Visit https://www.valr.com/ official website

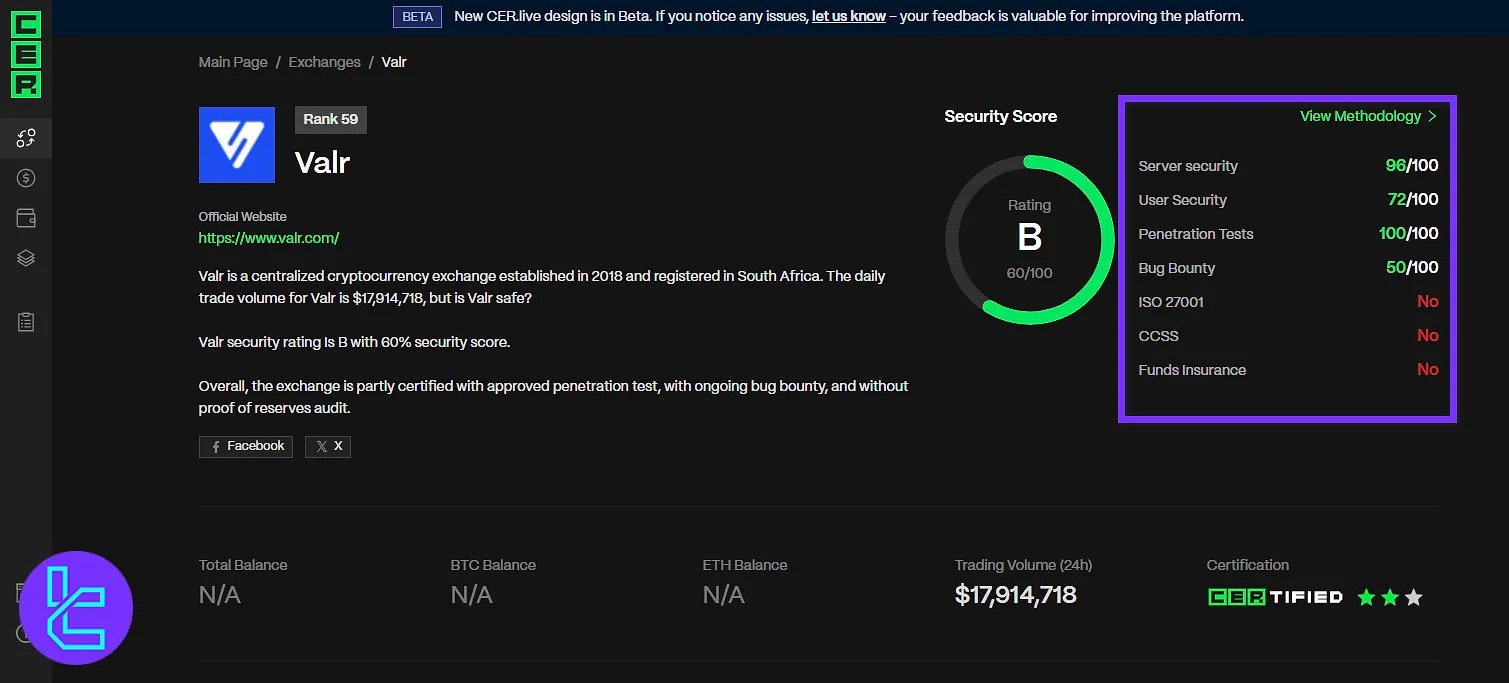click(x=269, y=238)
